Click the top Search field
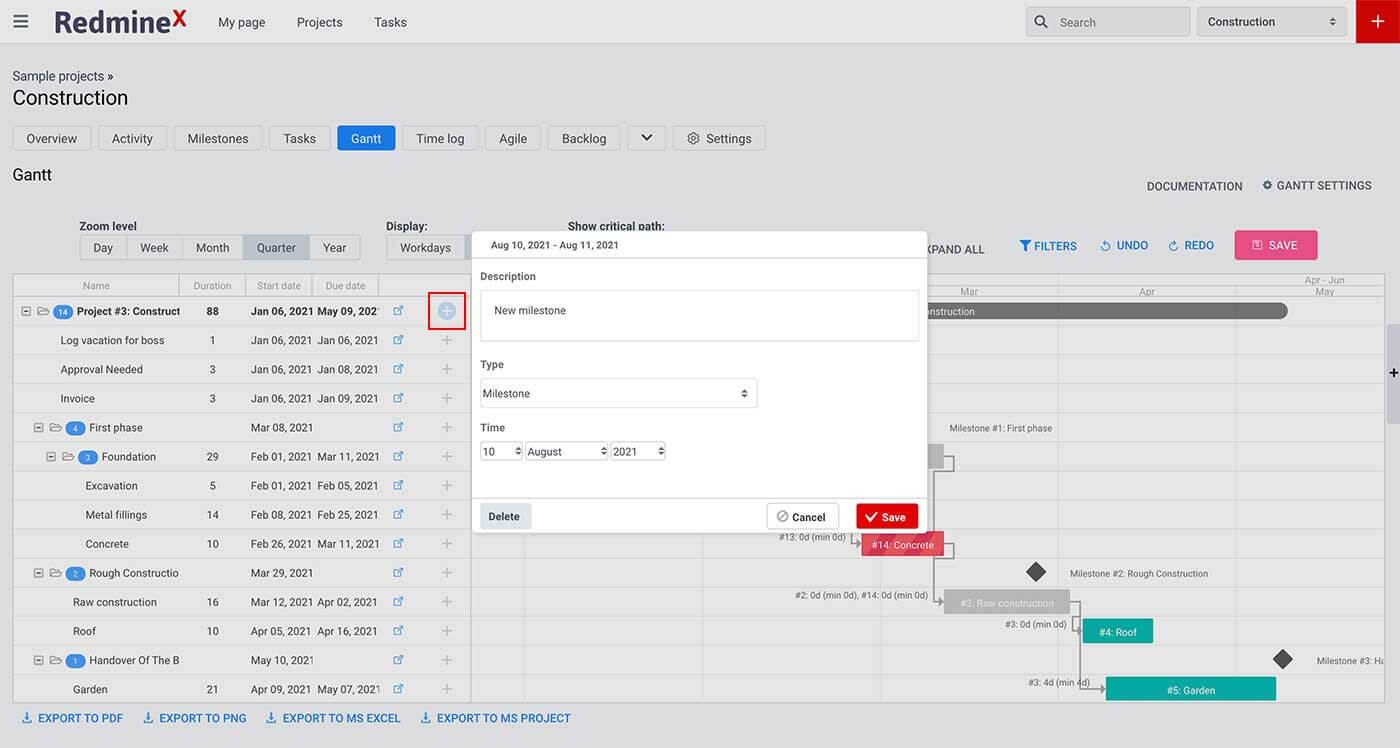Screen dimensions: 1400x748 1108,21
